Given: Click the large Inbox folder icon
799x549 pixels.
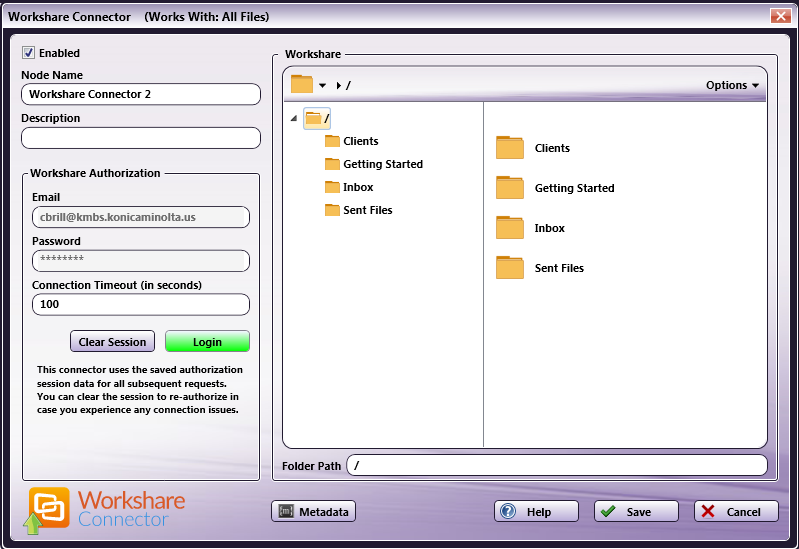Looking at the screenshot, I should pos(510,228).
